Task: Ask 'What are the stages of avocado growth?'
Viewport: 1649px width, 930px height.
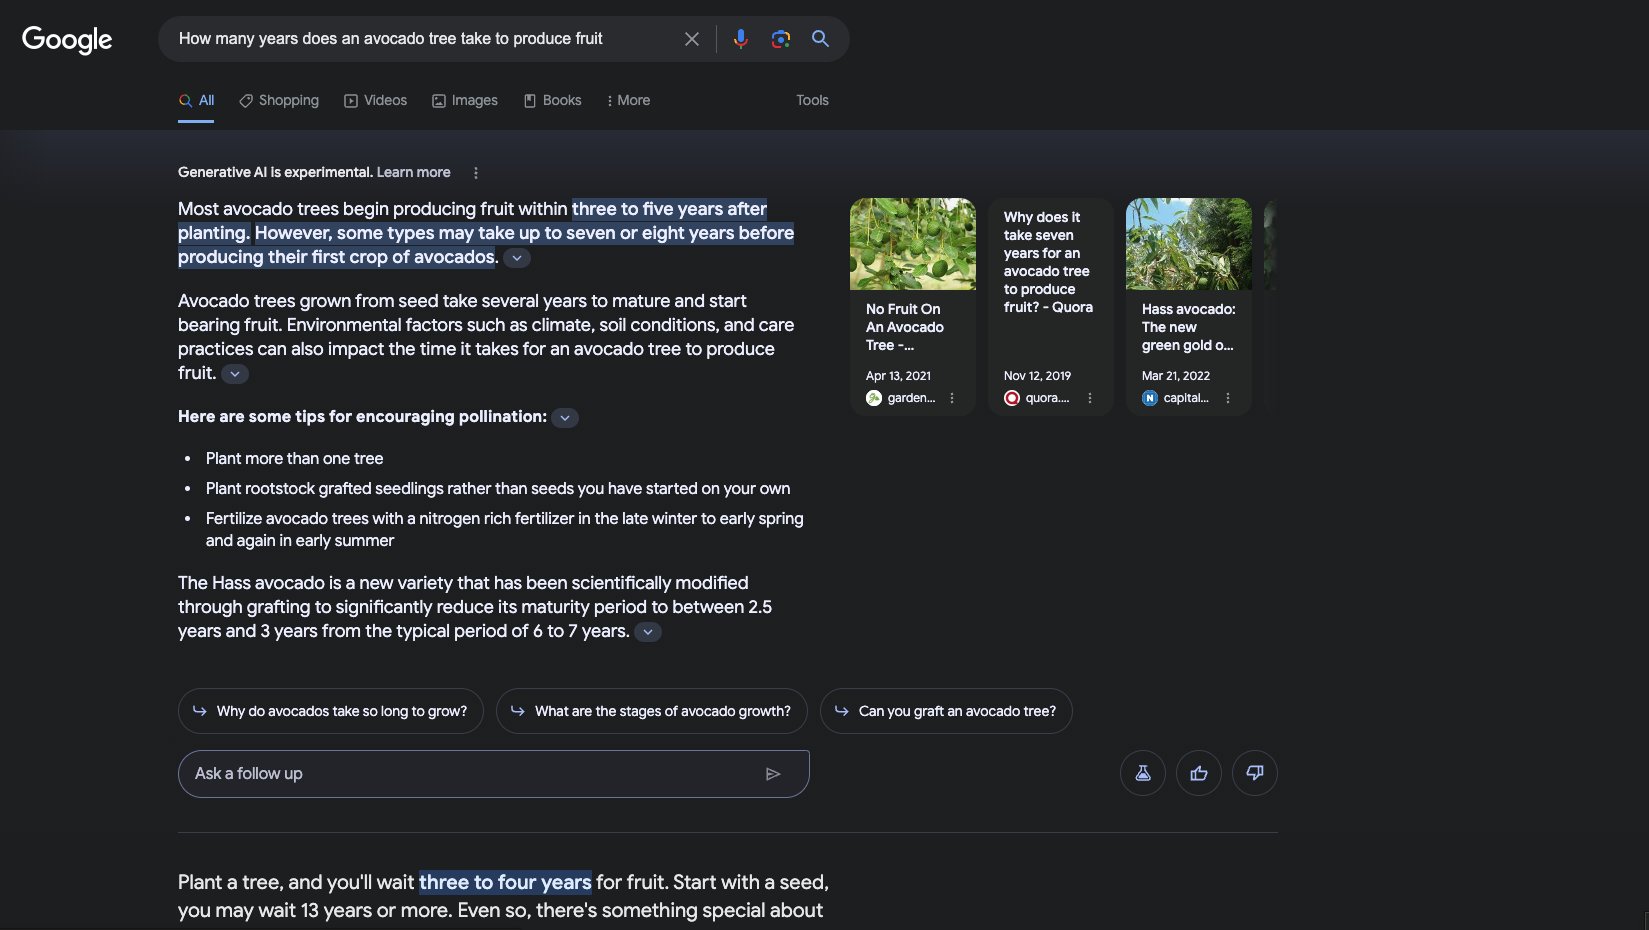Action: tap(652, 711)
